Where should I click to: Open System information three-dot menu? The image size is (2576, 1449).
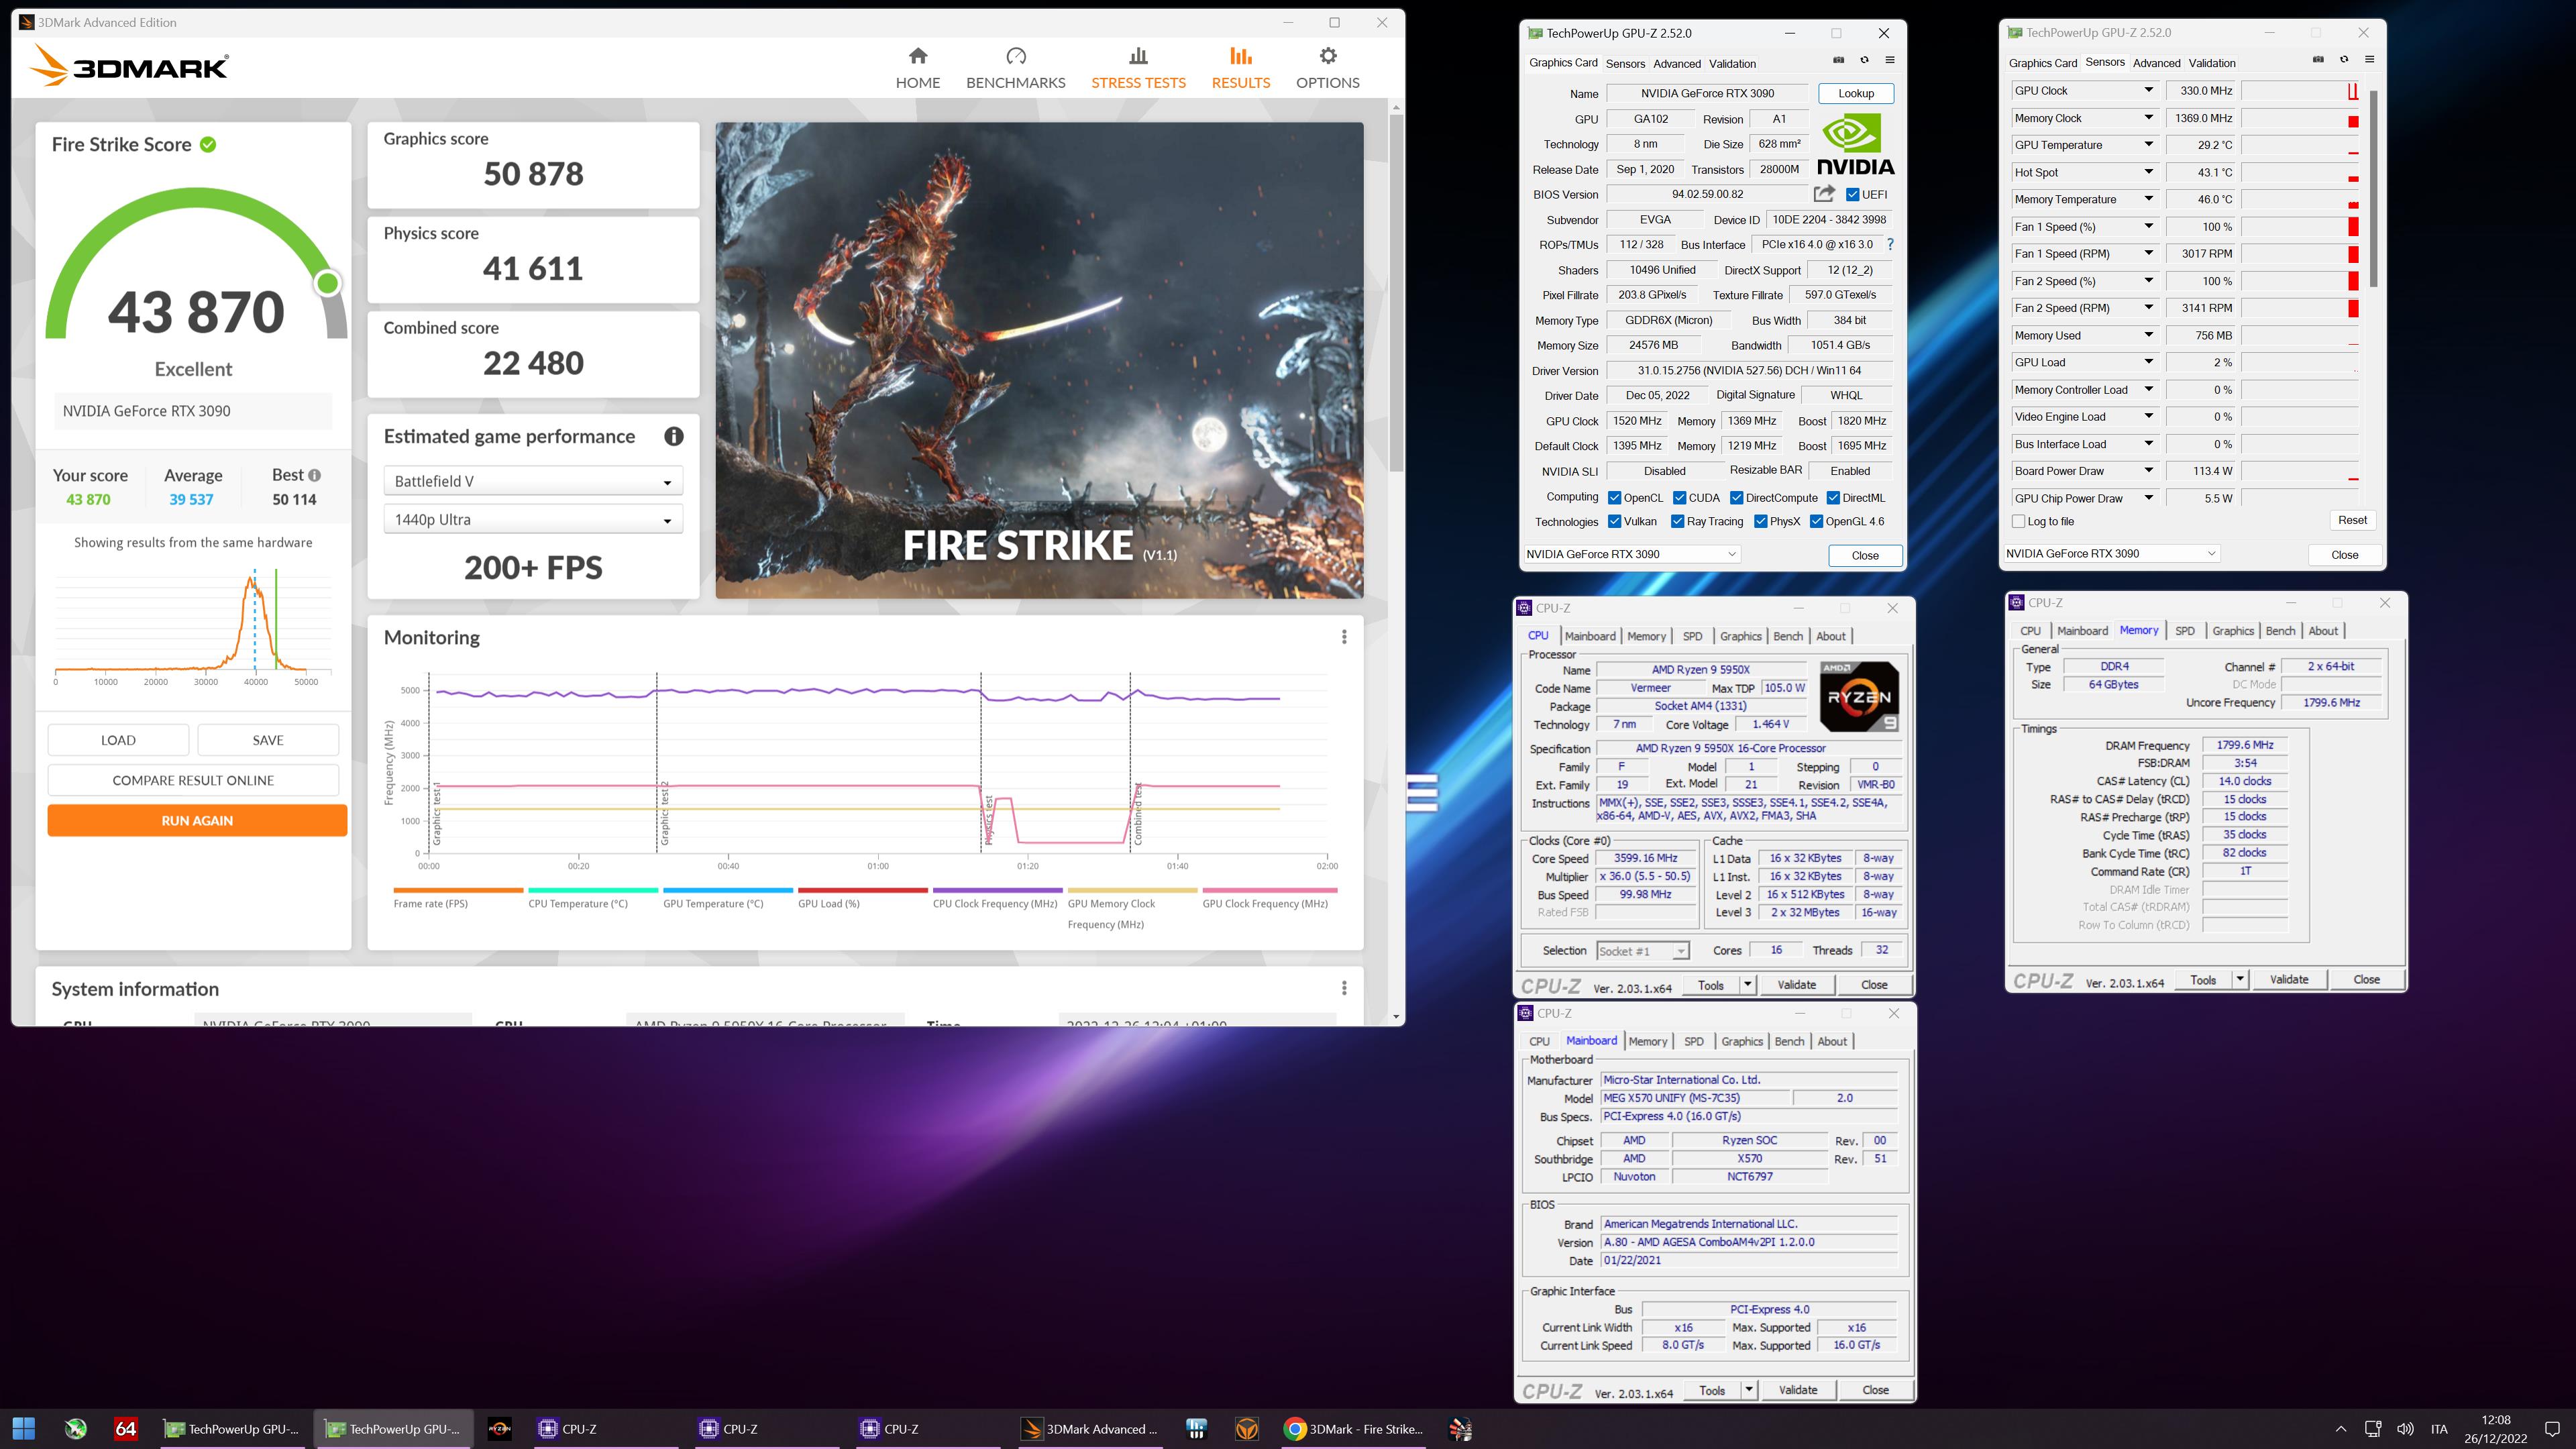pyautogui.click(x=1344, y=988)
